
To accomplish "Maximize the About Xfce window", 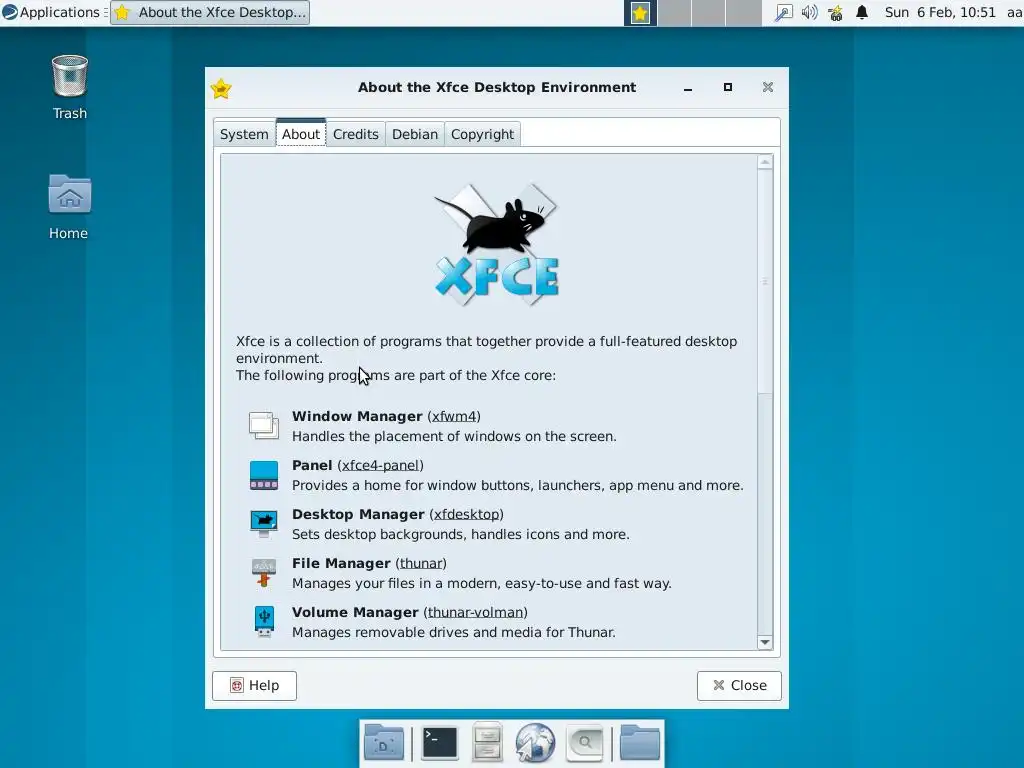I will coord(728,88).
